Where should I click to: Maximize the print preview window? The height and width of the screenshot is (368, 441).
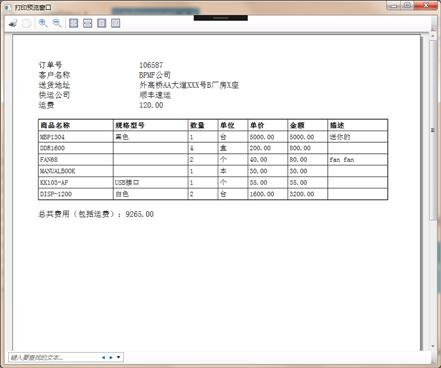407,6
